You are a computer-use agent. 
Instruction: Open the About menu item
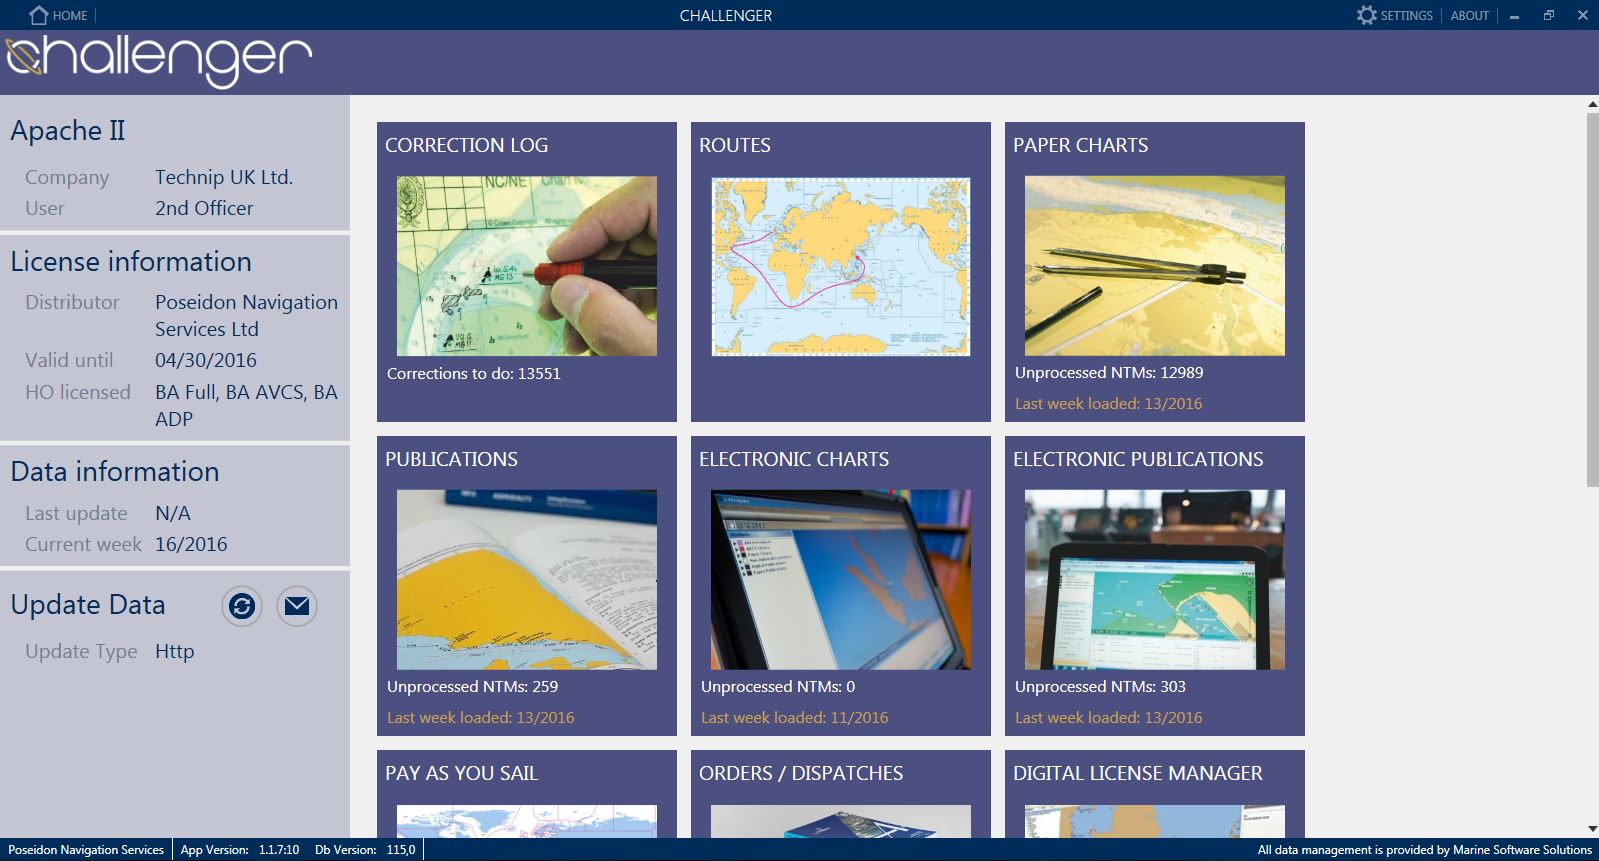(1469, 15)
